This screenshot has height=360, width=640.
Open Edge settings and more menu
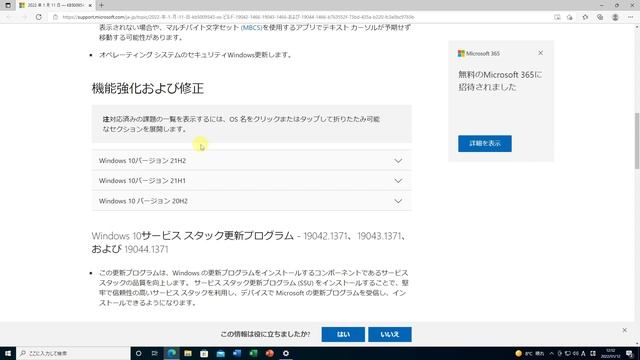(631, 17)
